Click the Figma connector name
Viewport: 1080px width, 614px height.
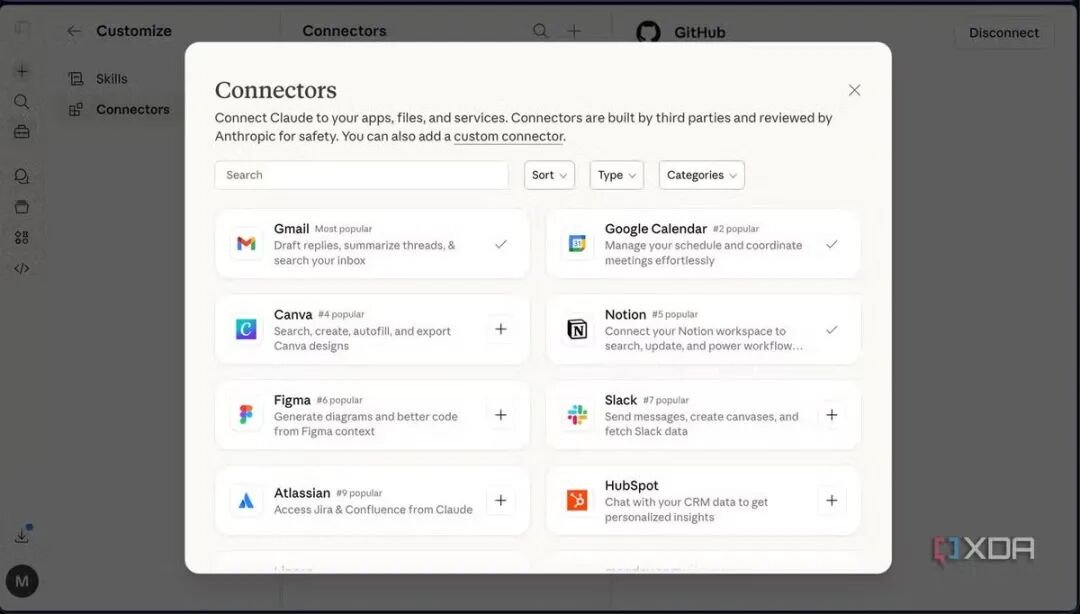click(x=292, y=400)
